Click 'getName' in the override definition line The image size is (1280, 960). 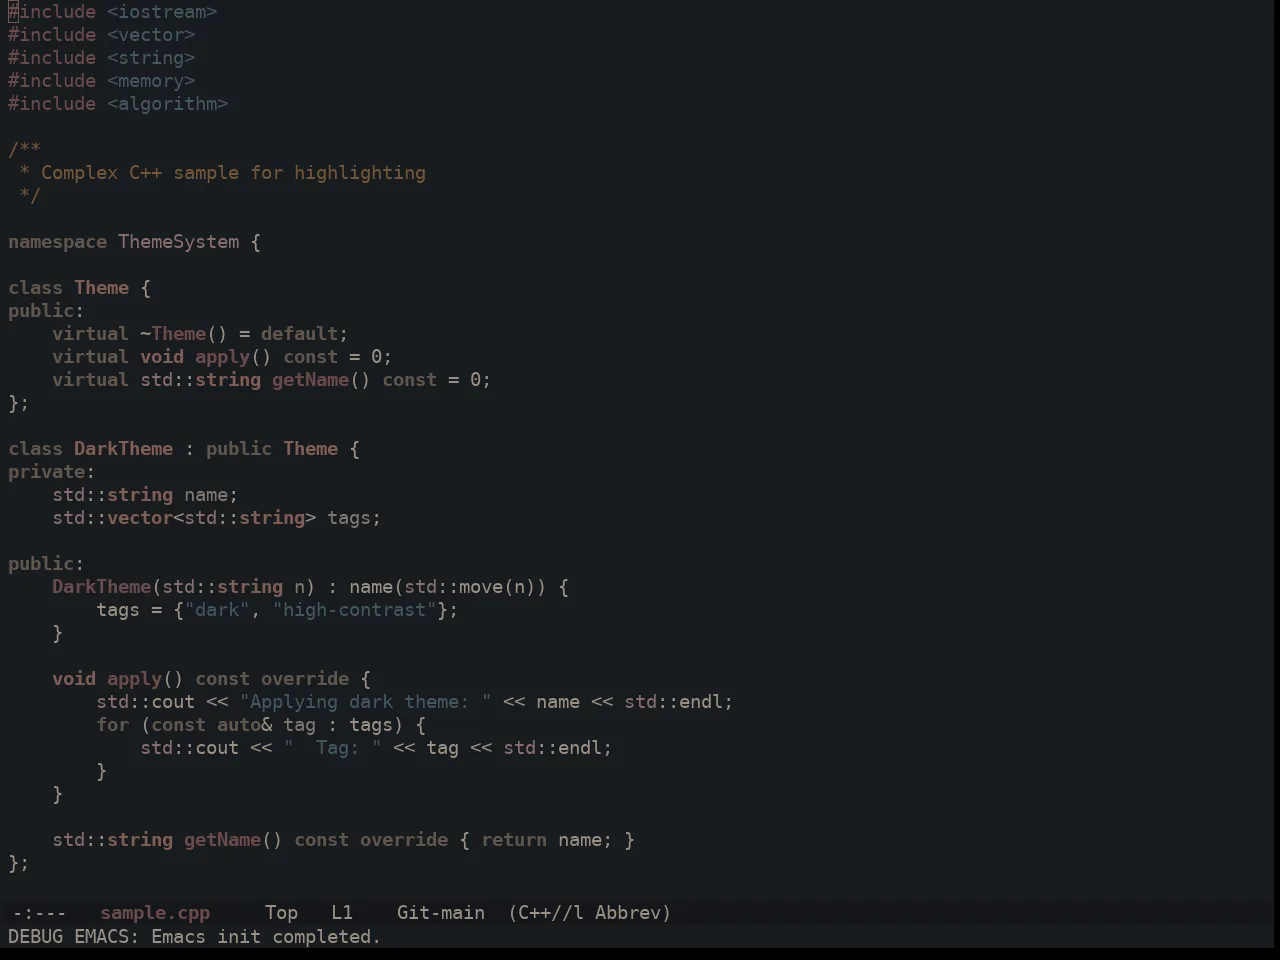click(223, 840)
